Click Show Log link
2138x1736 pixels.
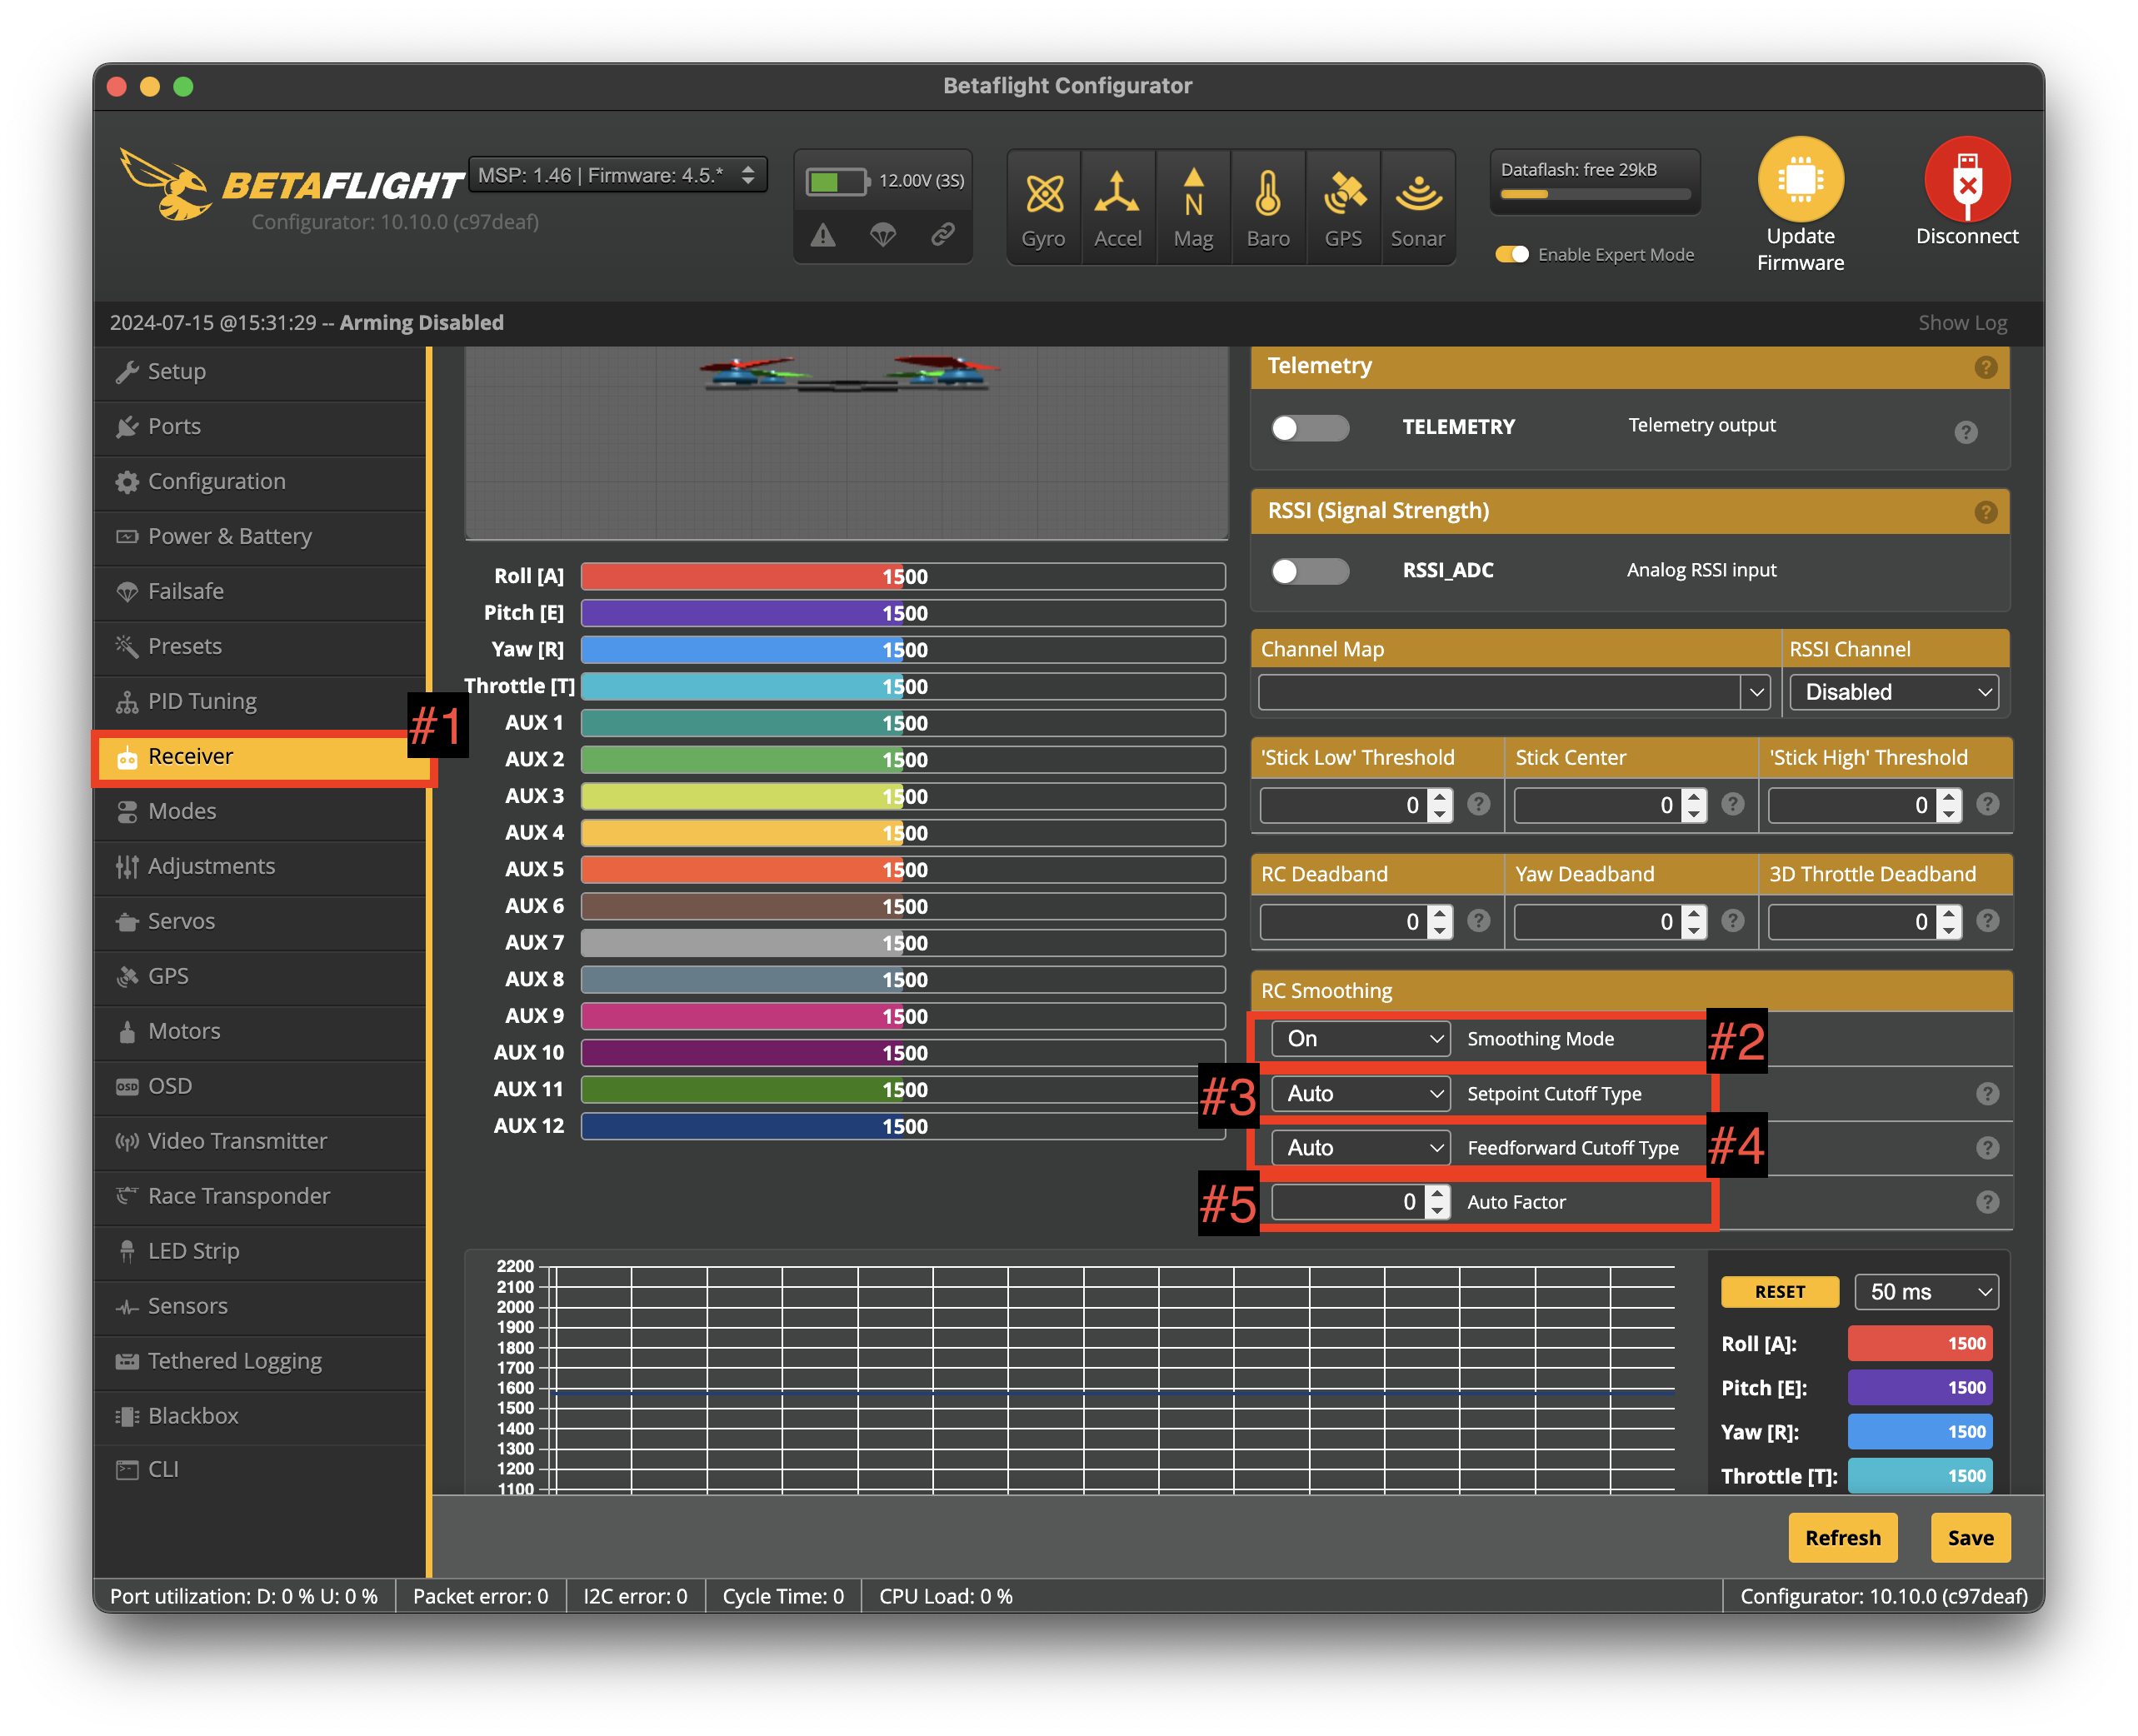click(x=1961, y=323)
